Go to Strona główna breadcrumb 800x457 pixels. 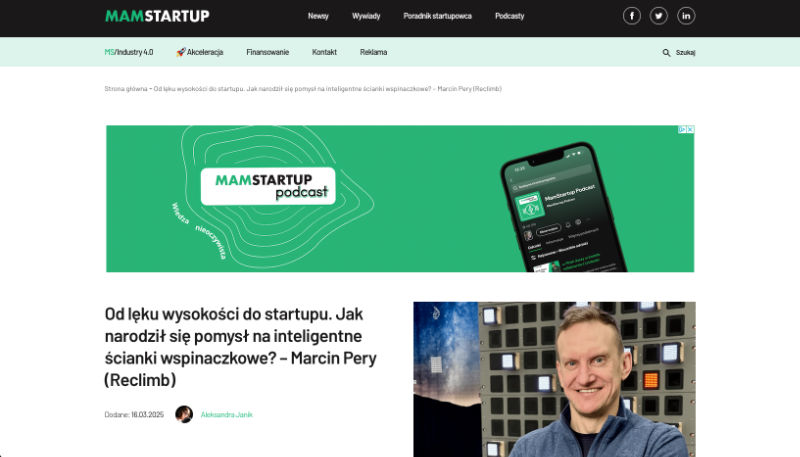tap(126, 89)
